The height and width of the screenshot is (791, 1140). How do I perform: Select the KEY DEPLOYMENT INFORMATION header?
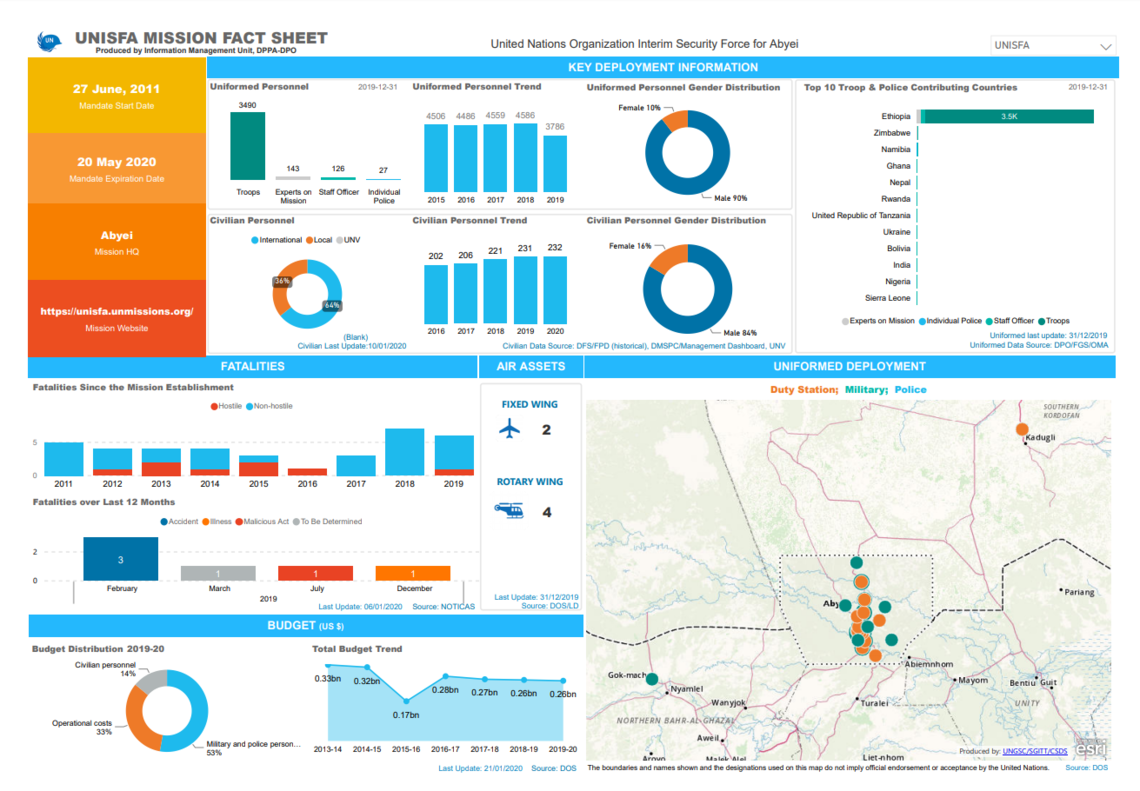click(662, 68)
